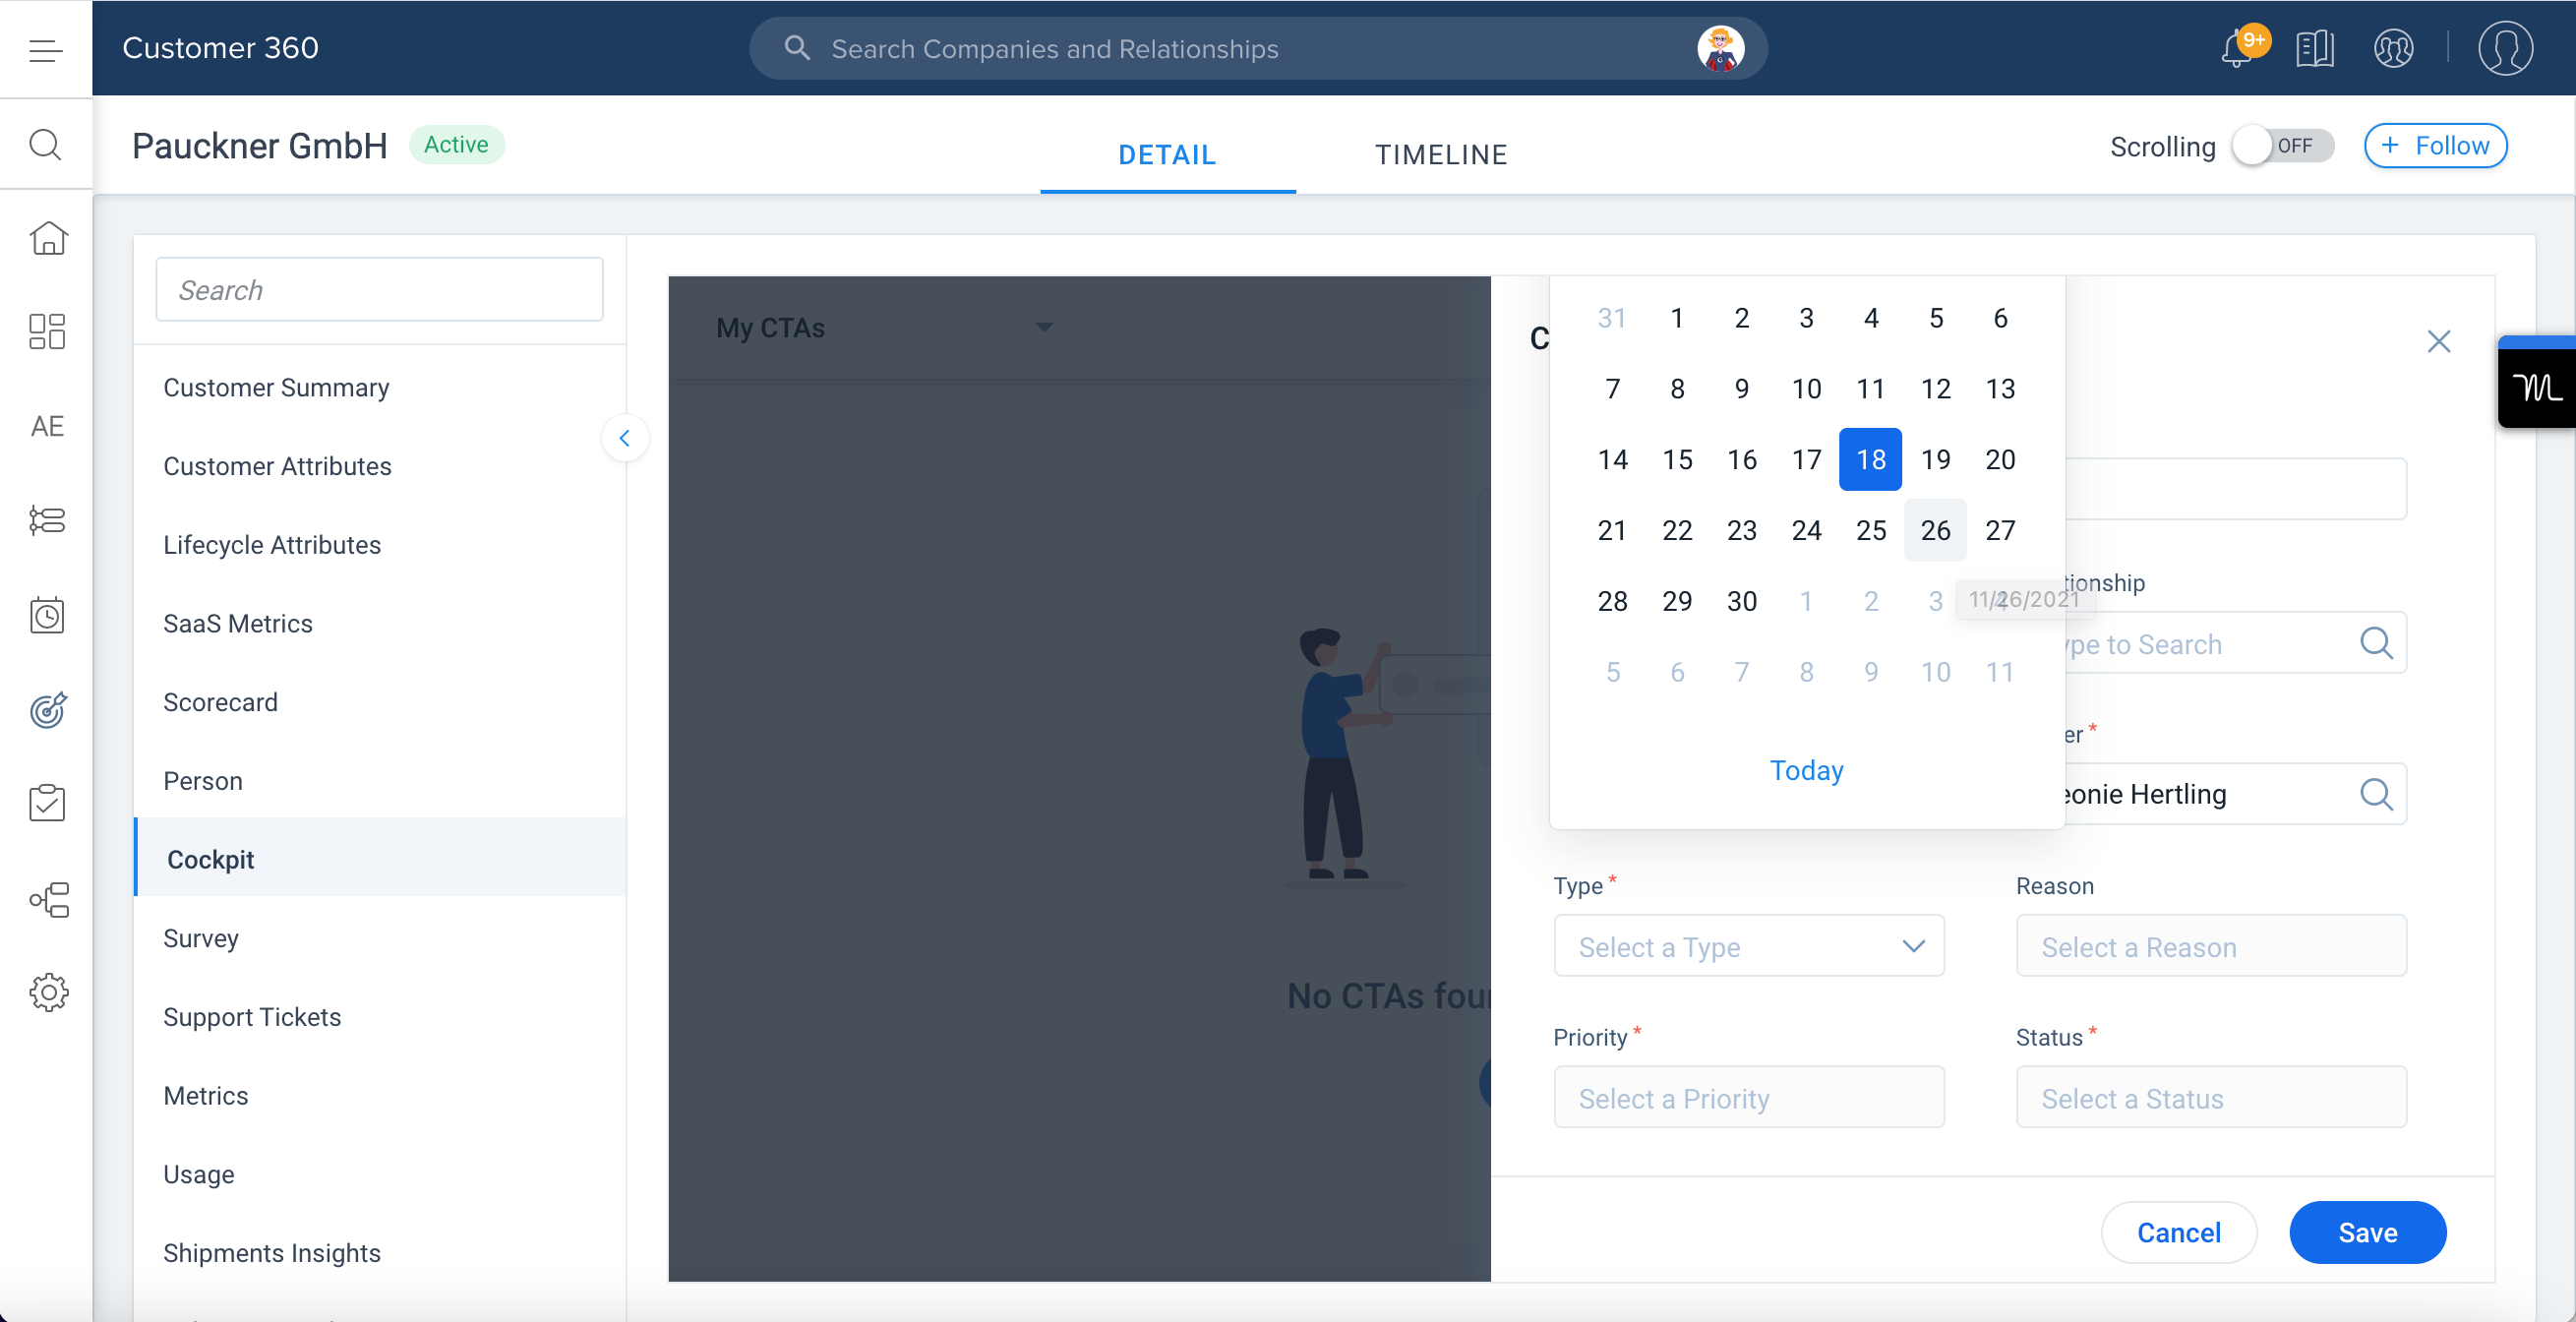Open the Customer Attributes section

380,466
